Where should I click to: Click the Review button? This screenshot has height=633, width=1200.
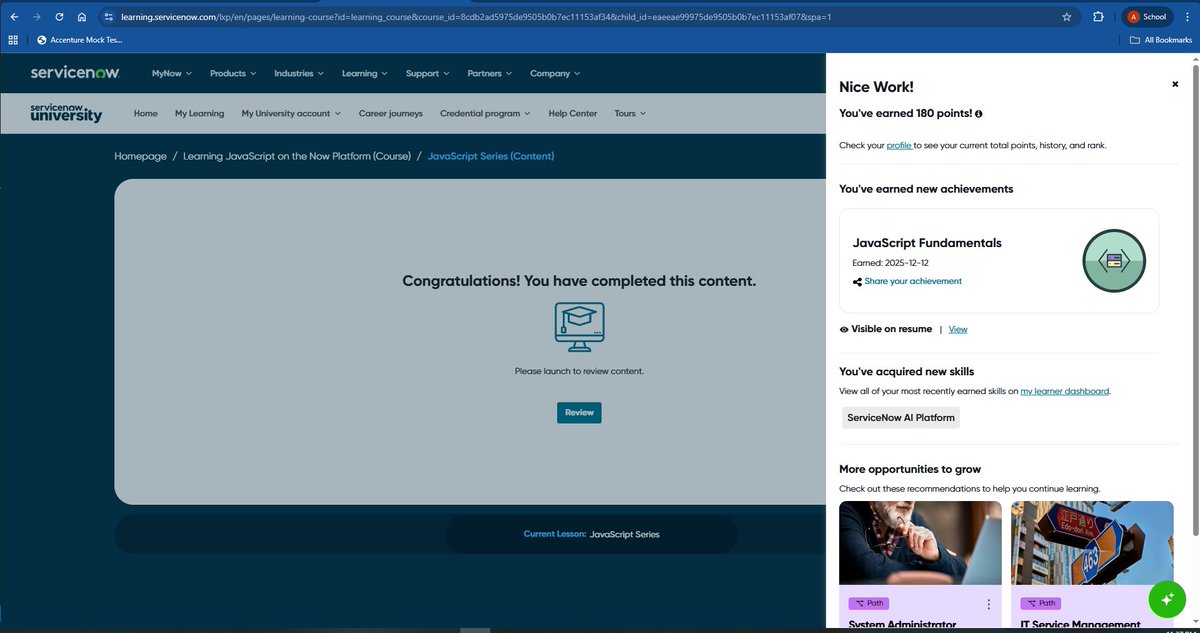pos(579,412)
